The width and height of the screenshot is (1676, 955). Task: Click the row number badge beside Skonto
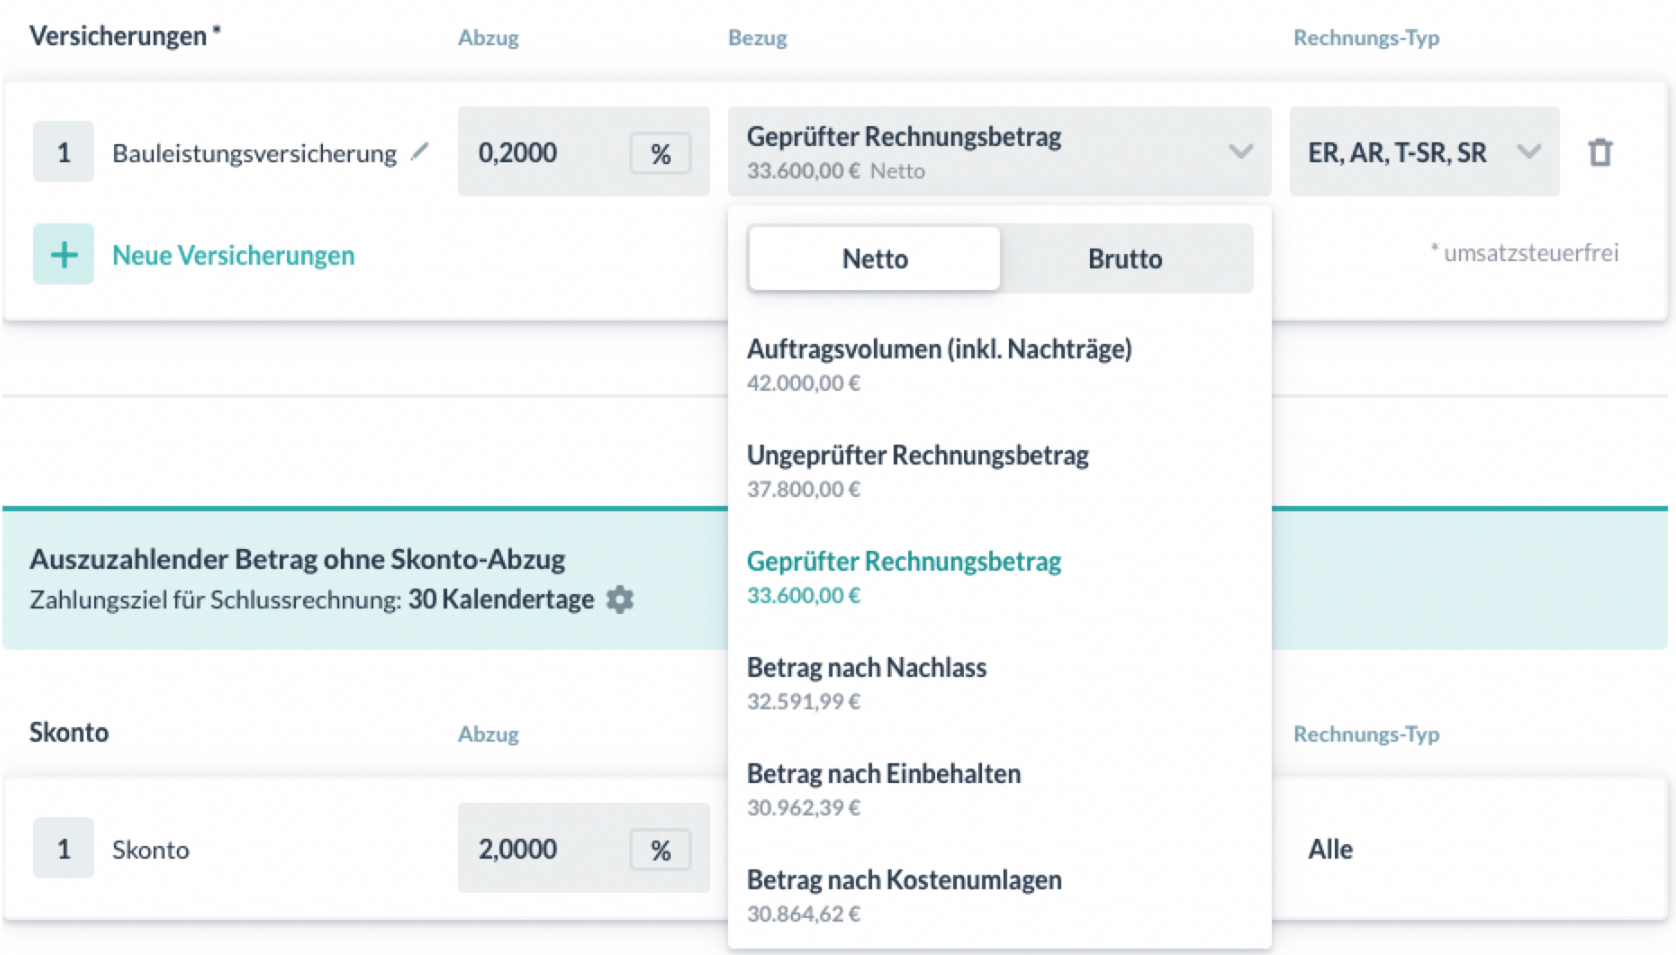[x=63, y=849]
